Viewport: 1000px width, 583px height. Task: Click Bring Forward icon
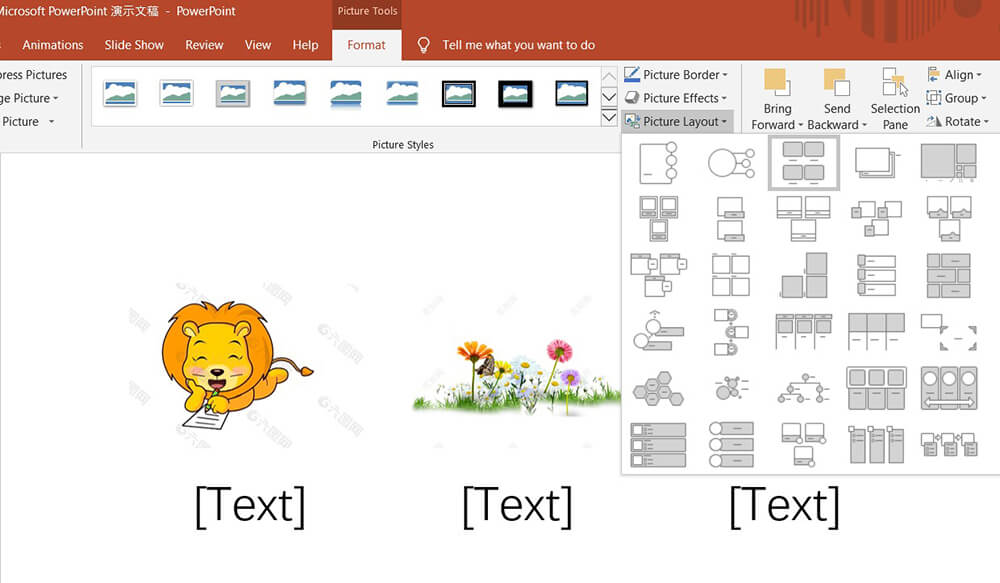coord(777,82)
